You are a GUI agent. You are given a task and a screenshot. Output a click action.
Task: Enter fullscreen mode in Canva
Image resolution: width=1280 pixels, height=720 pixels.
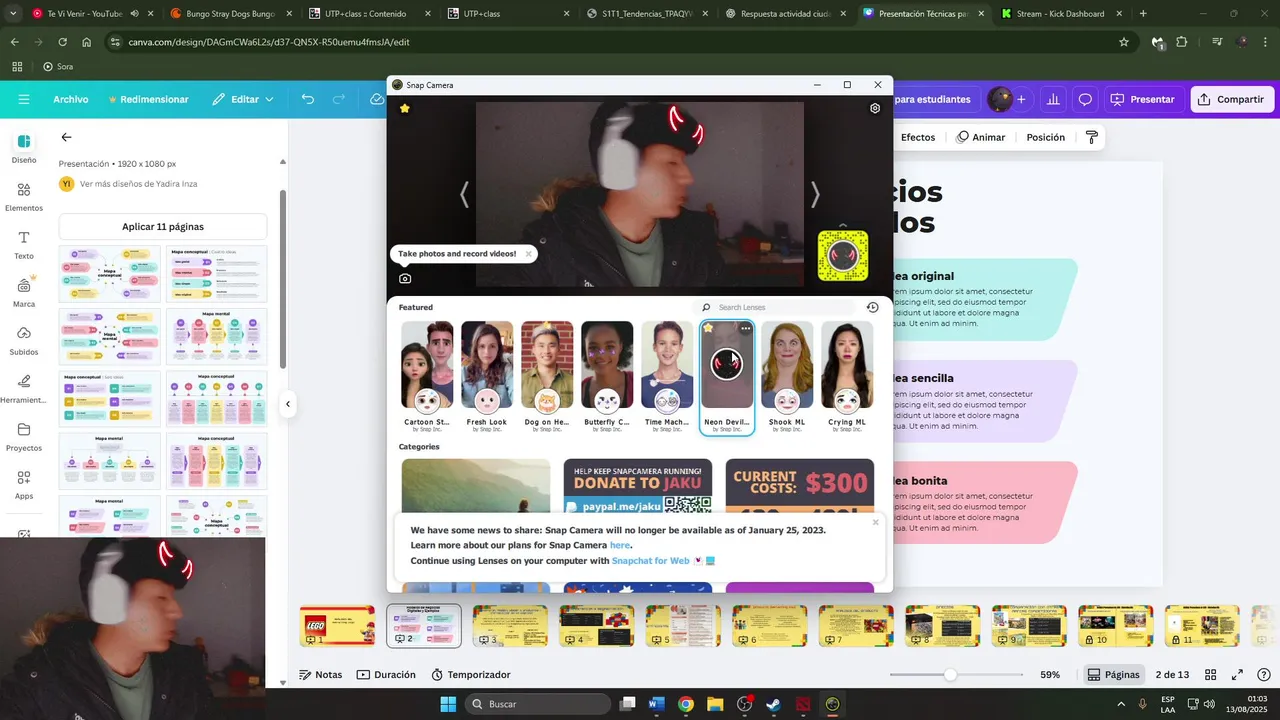(1237, 675)
